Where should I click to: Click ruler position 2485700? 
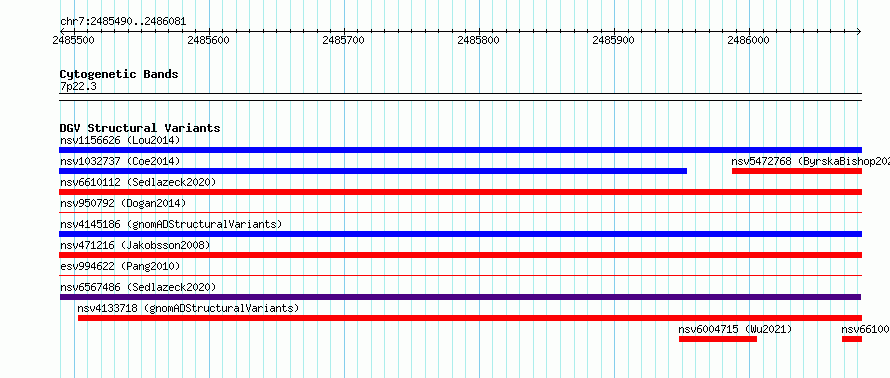(344, 40)
